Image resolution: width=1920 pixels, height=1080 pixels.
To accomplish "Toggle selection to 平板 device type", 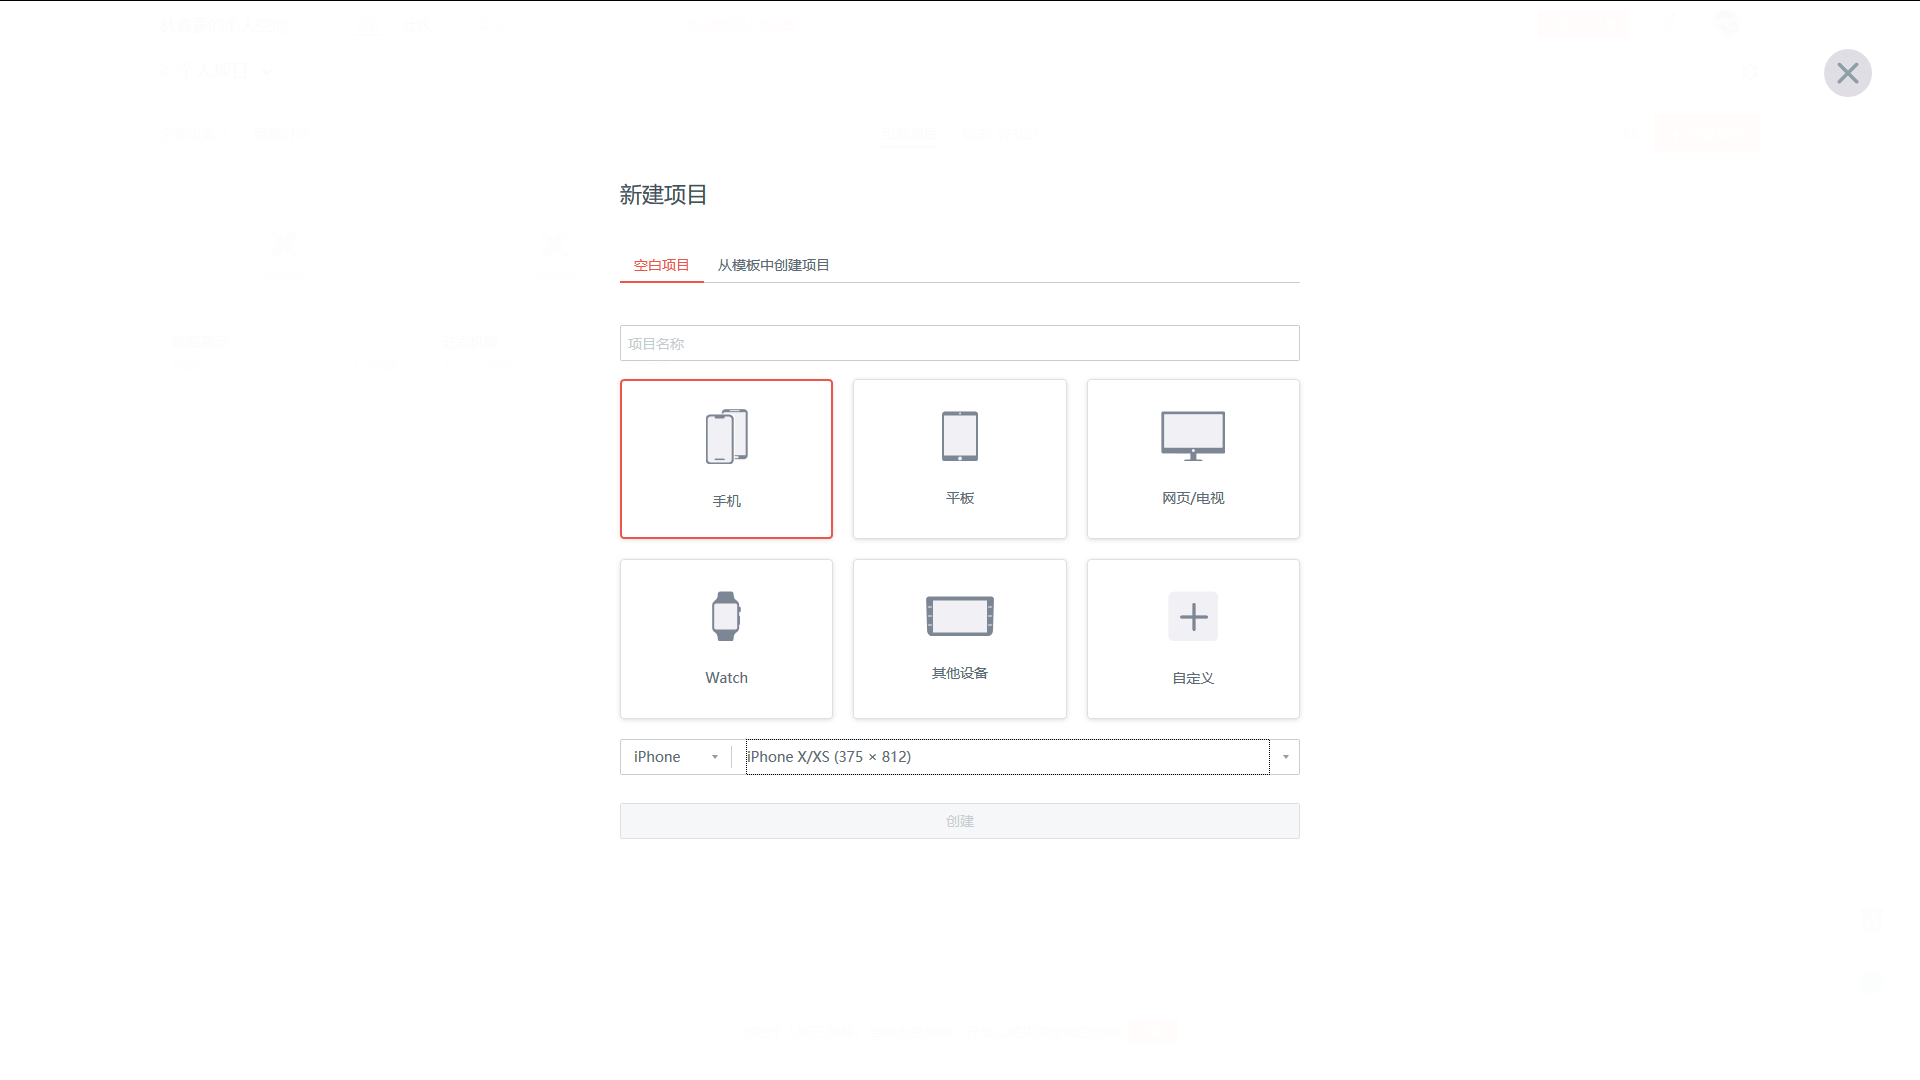I will click(959, 459).
